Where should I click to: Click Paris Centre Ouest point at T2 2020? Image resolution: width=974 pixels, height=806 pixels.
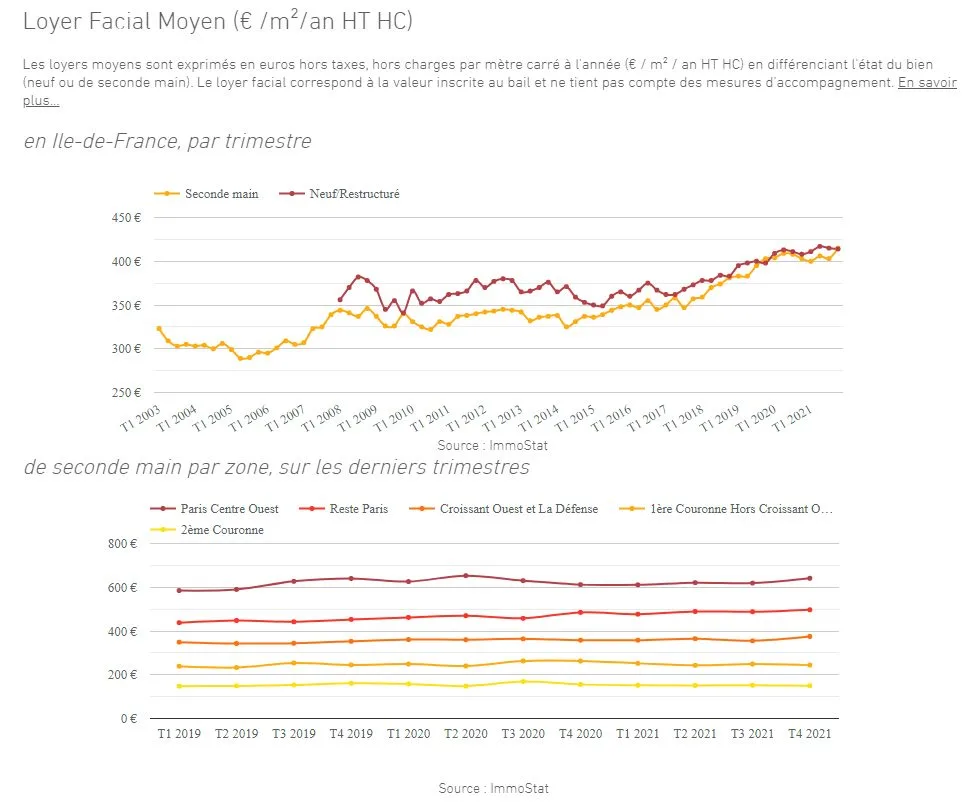464,576
